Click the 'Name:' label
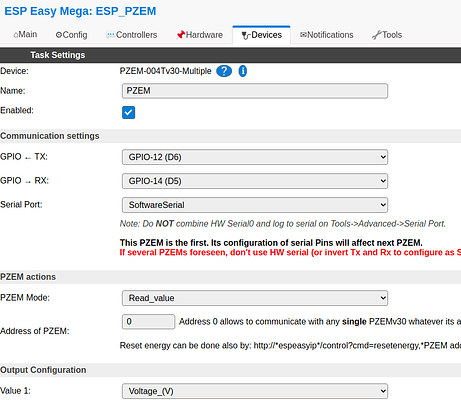Viewport: 461px width, 400px height. pos(13,91)
